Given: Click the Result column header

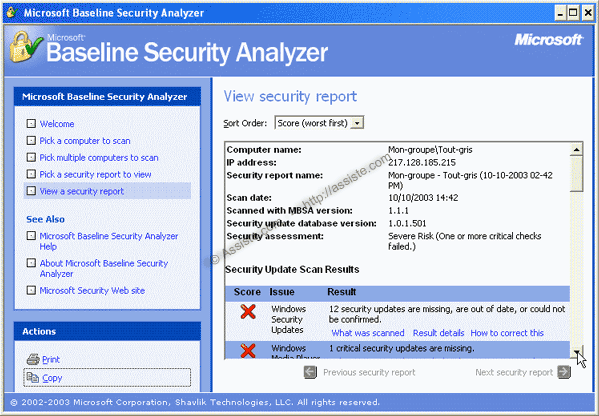Looking at the screenshot, I should (342, 292).
